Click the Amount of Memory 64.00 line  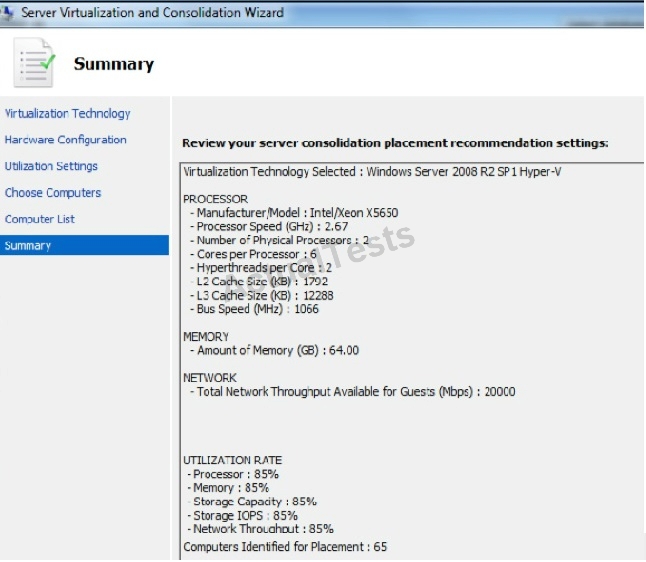pos(274,350)
